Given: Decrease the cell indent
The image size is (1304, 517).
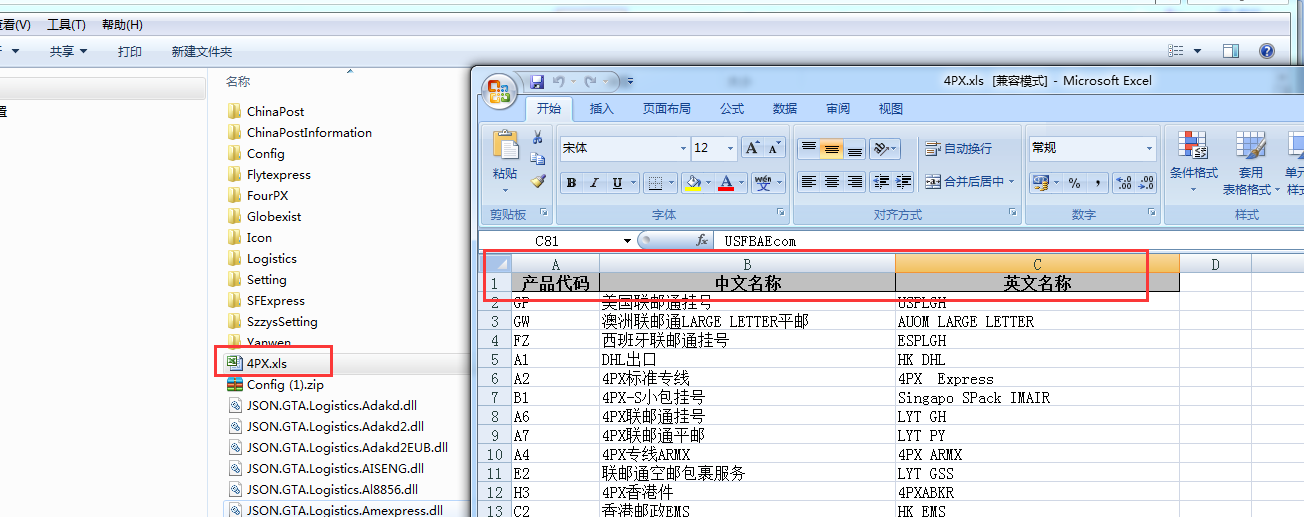Looking at the screenshot, I should click(881, 182).
